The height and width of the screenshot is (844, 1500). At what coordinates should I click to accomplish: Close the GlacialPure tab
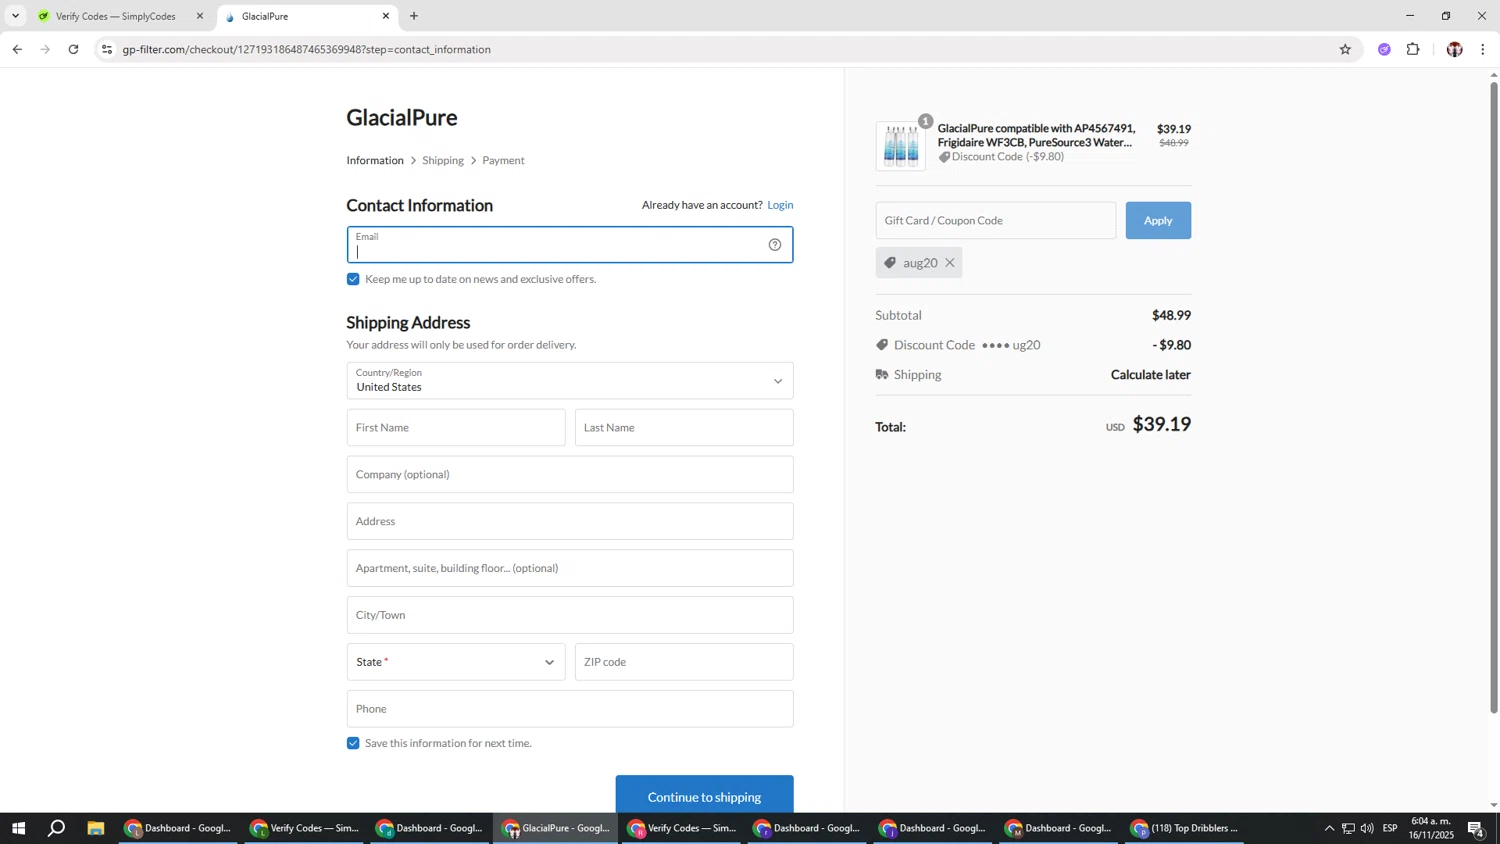pyautogui.click(x=386, y=16)
